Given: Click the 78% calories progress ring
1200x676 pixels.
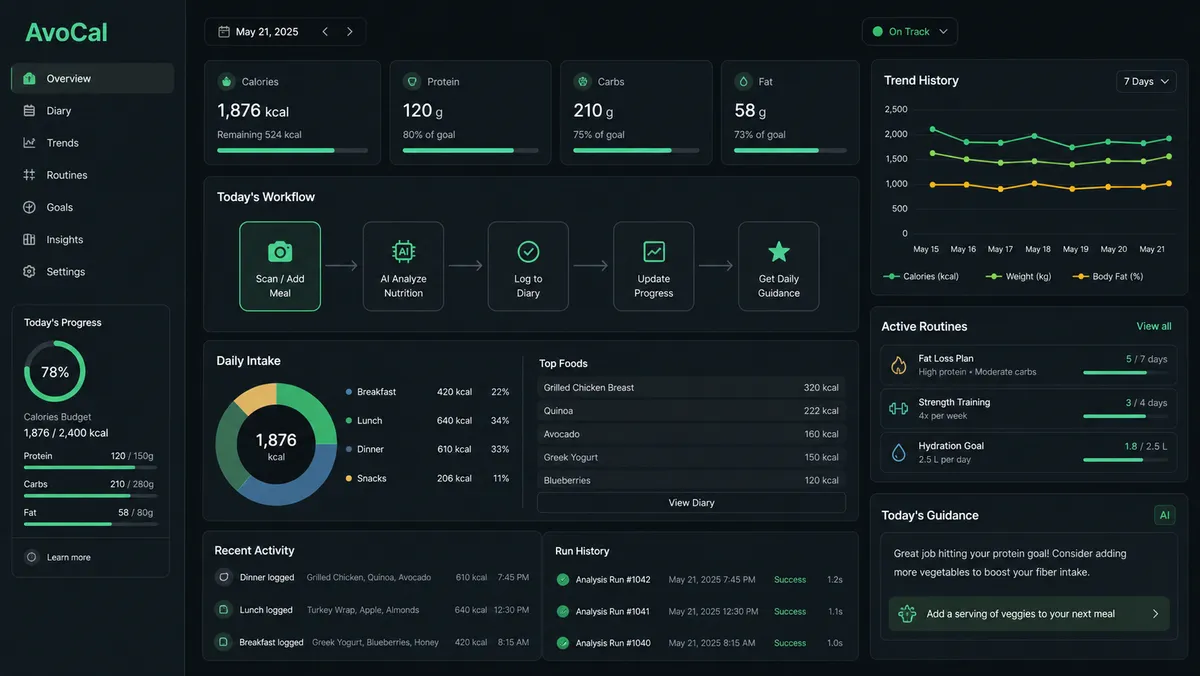Looking at the screenshot, I should point(55,371).
